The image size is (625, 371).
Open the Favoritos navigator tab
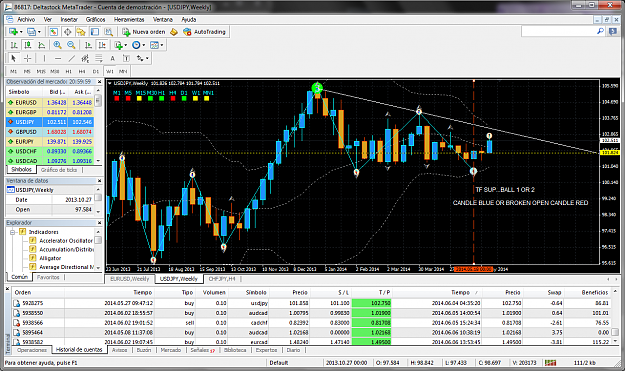tap(48, 277)
